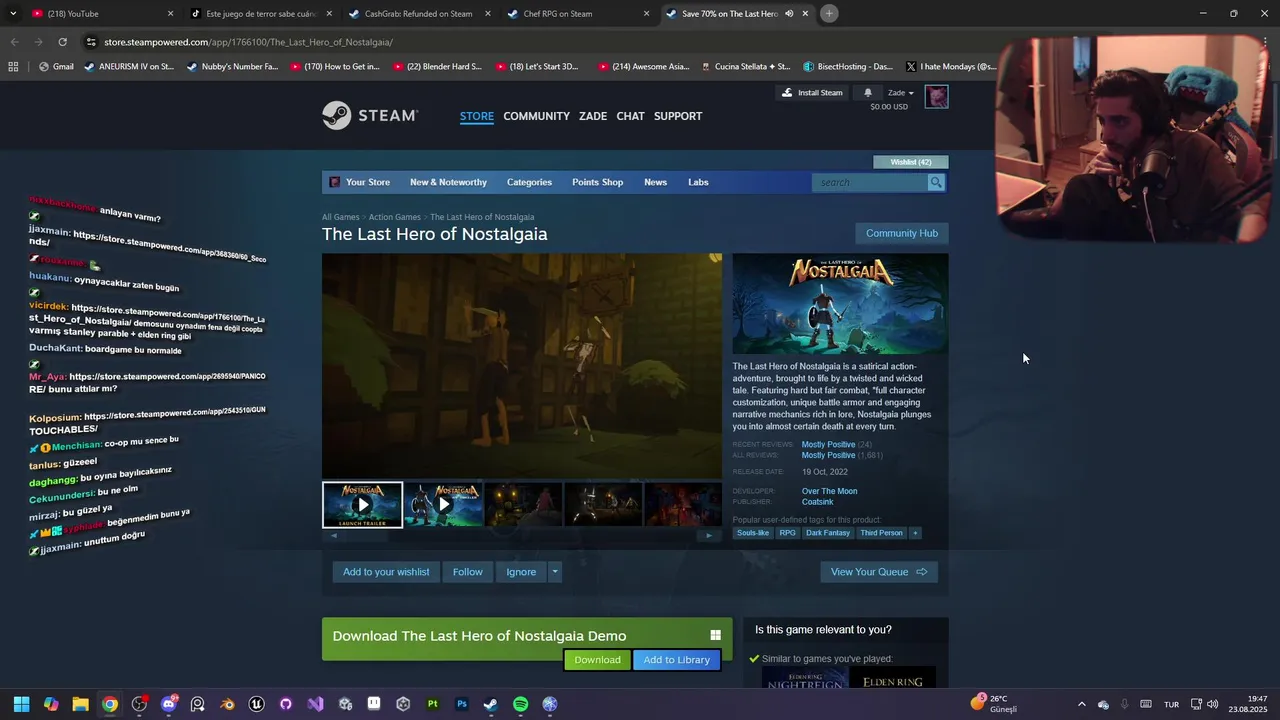
Task: Click the View Your Queue button
Action: tap(879, 572)
